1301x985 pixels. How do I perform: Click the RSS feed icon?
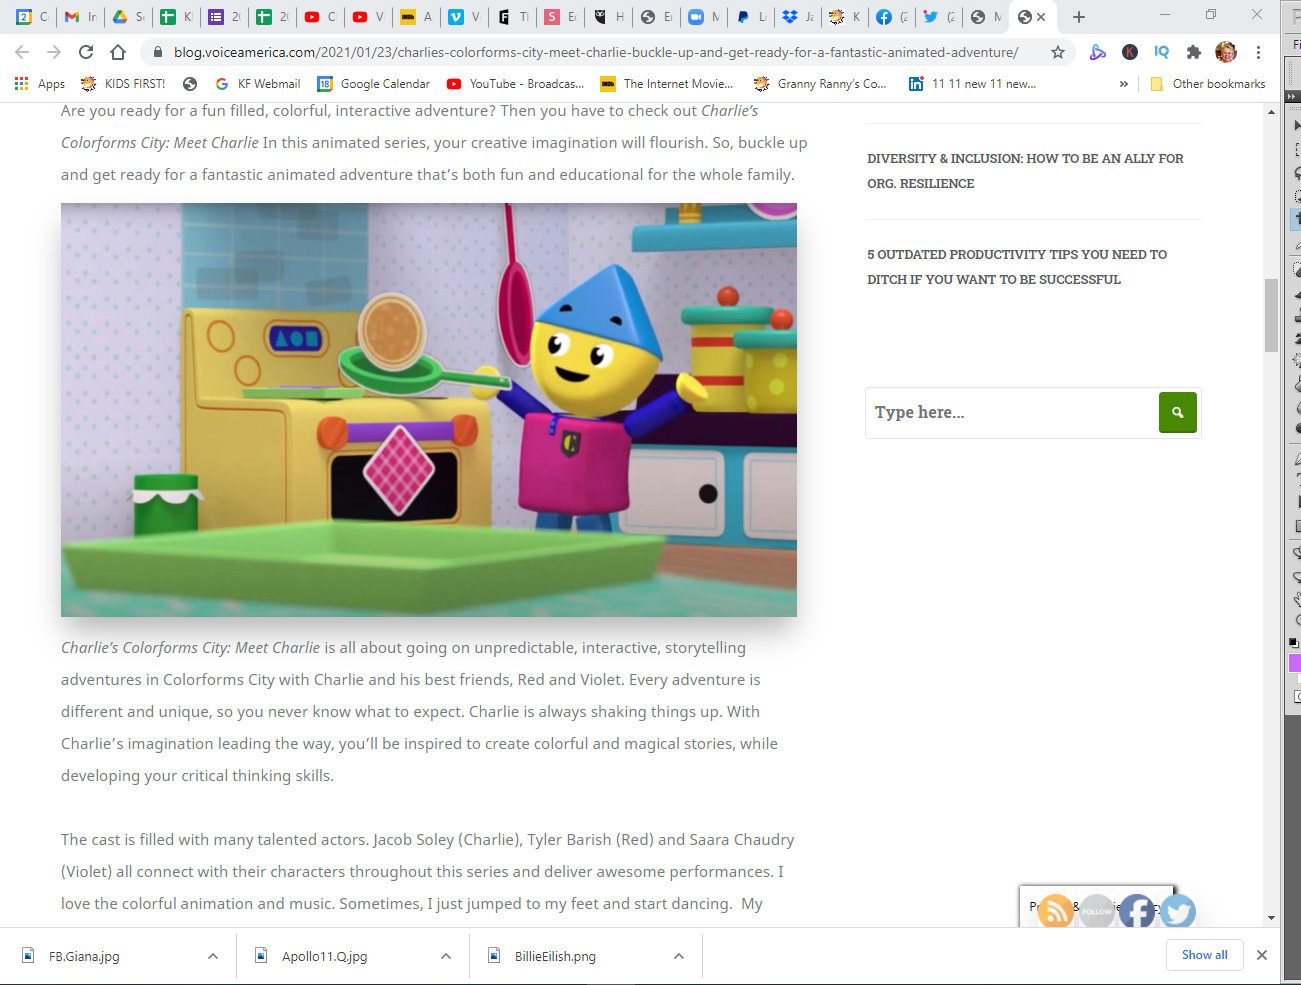1055,911
